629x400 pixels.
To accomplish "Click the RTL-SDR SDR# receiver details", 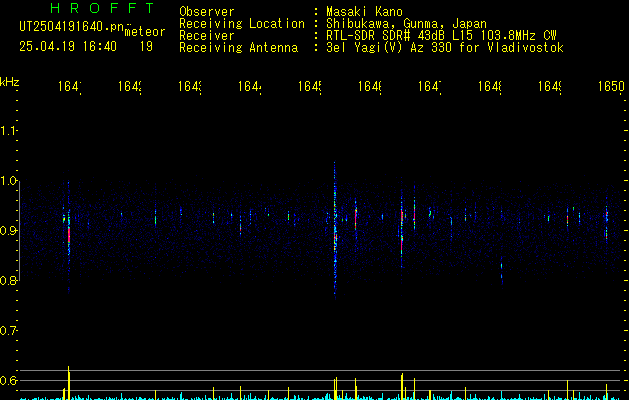I will click(441, 36).
